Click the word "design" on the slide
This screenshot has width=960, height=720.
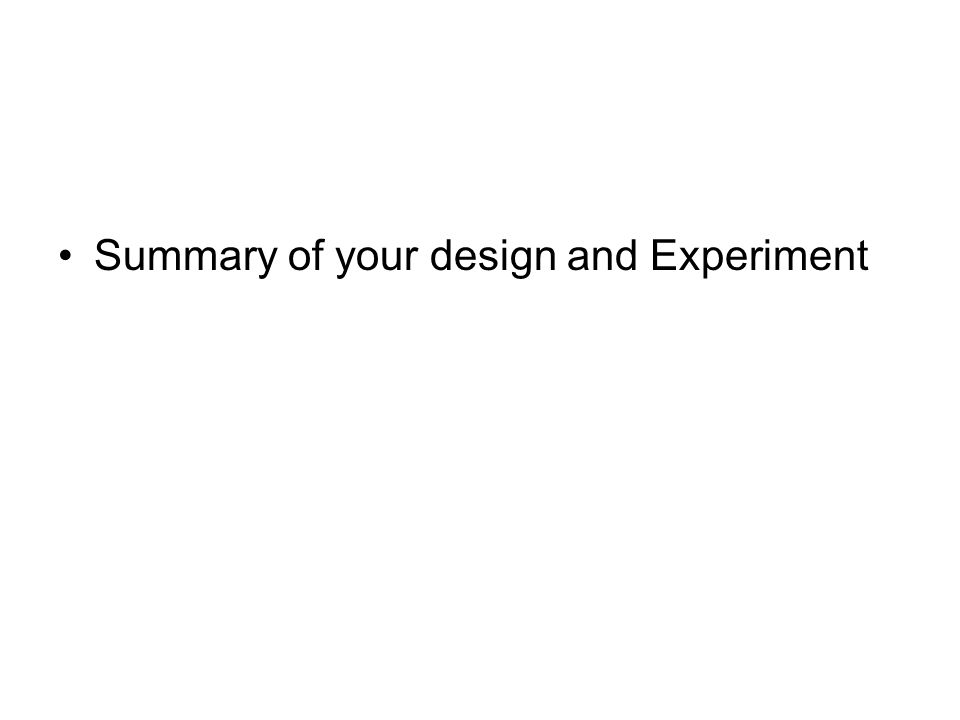pyautogui.click(x=493, y=258)
